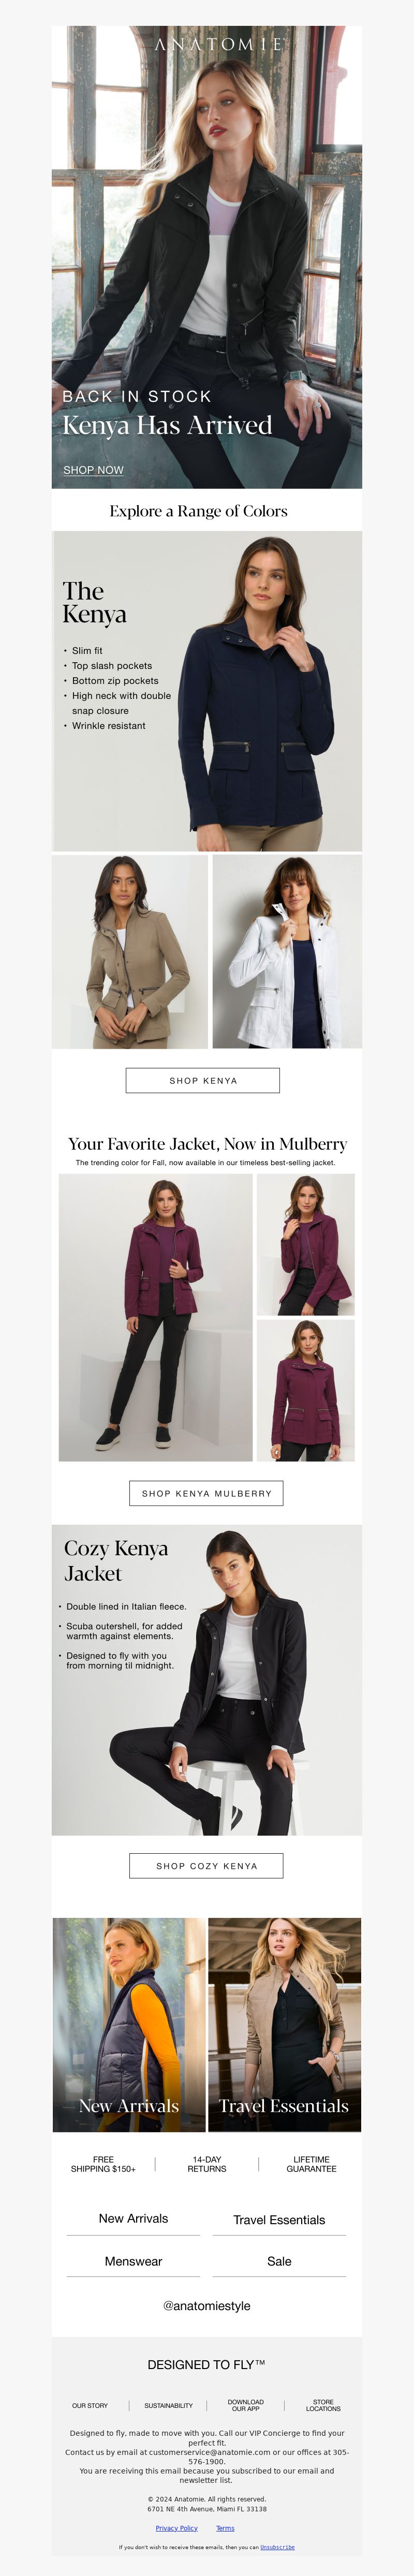Image resolution: width=414 pixels, height=2576 pixels.
Task: Click the Unsubscribe link
Action: tap(278, 2547)
